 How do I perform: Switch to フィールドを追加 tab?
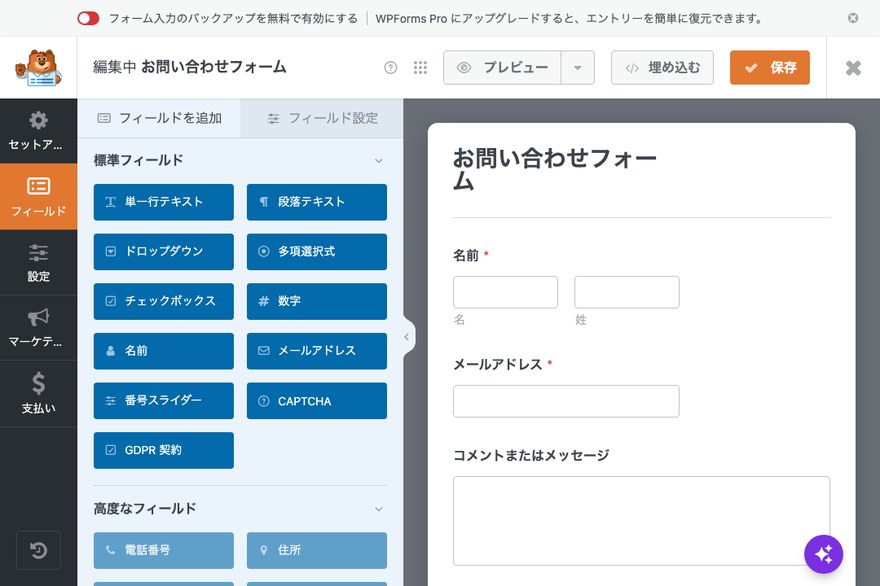click(x=159, y=118)
